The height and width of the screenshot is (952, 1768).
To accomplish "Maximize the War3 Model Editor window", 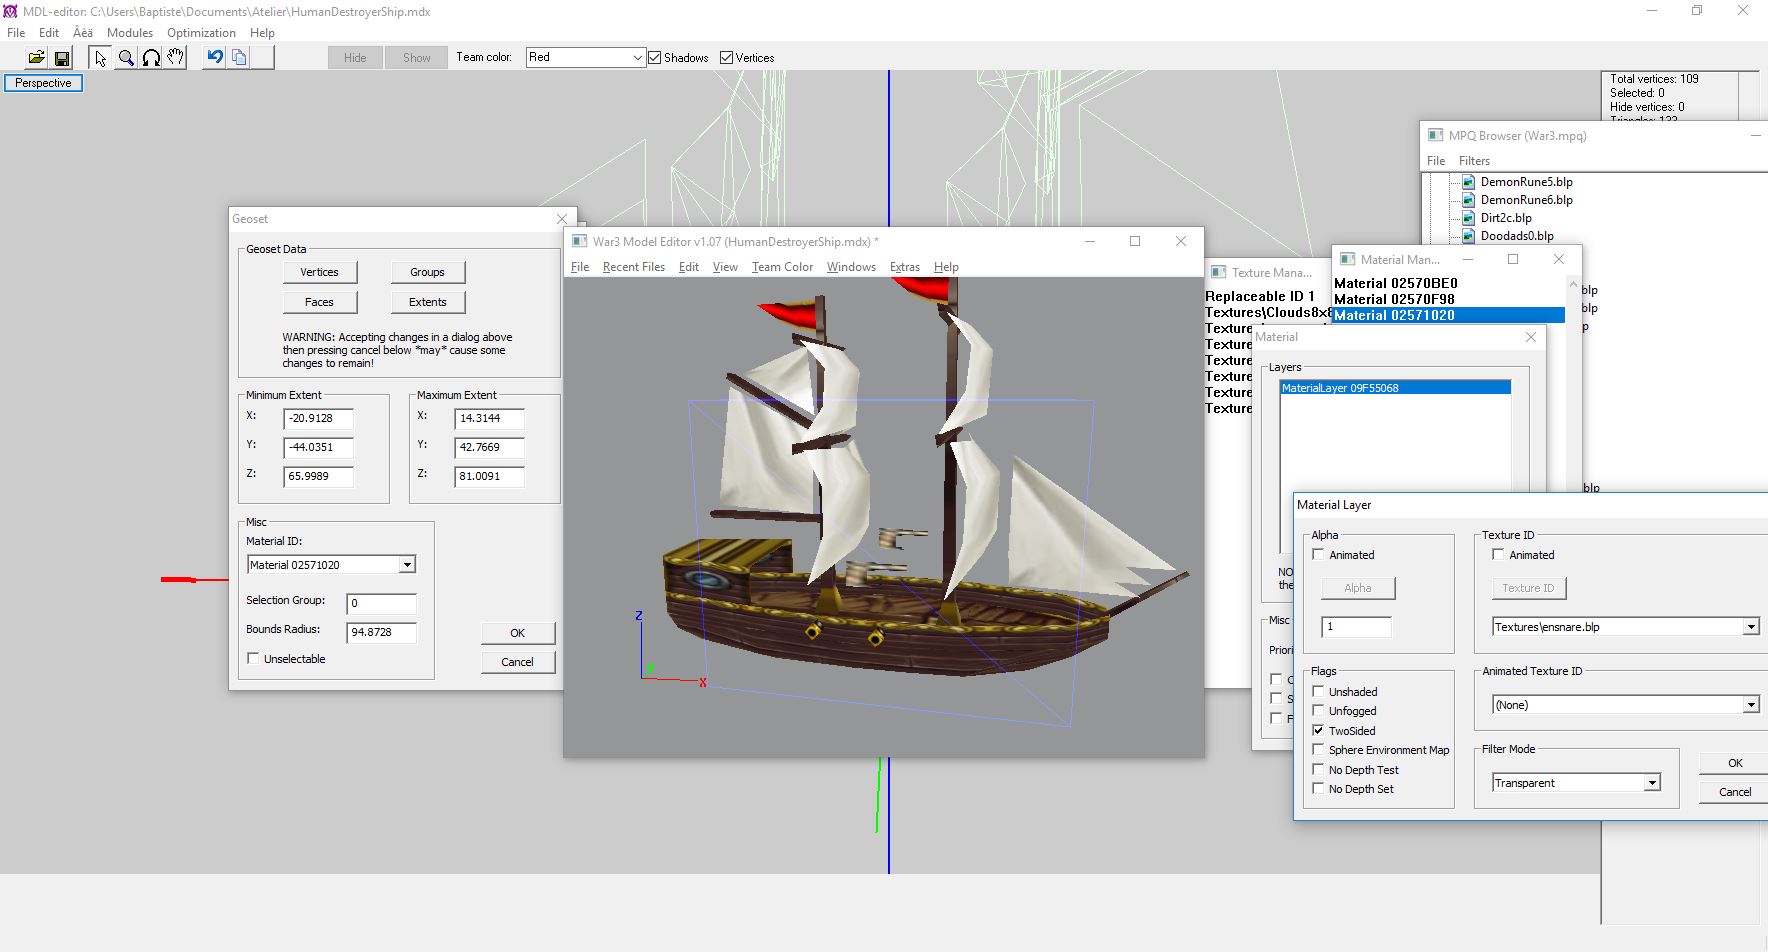I will coord(1135,241).
